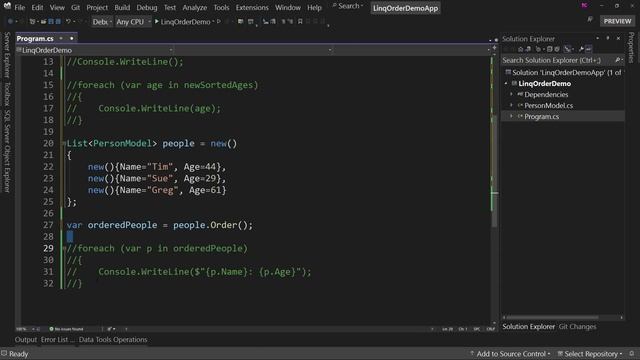Switch to the Git Changes tab
The height and width of the screenshot is (360, 640).
(x=577, y=327)
